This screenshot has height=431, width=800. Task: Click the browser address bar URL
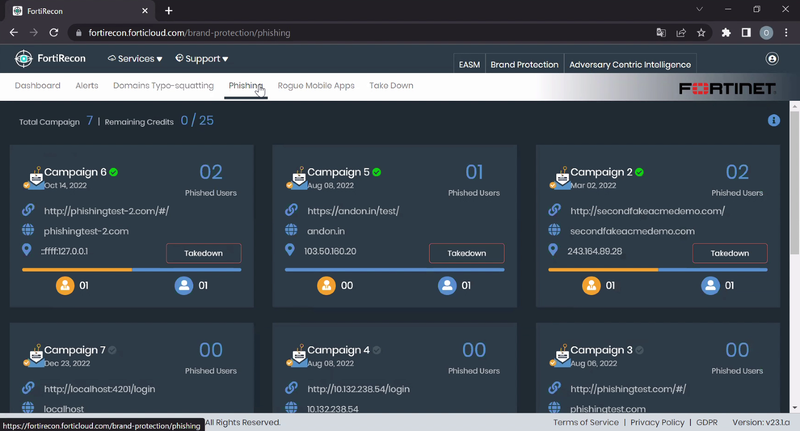coord(189,33)
